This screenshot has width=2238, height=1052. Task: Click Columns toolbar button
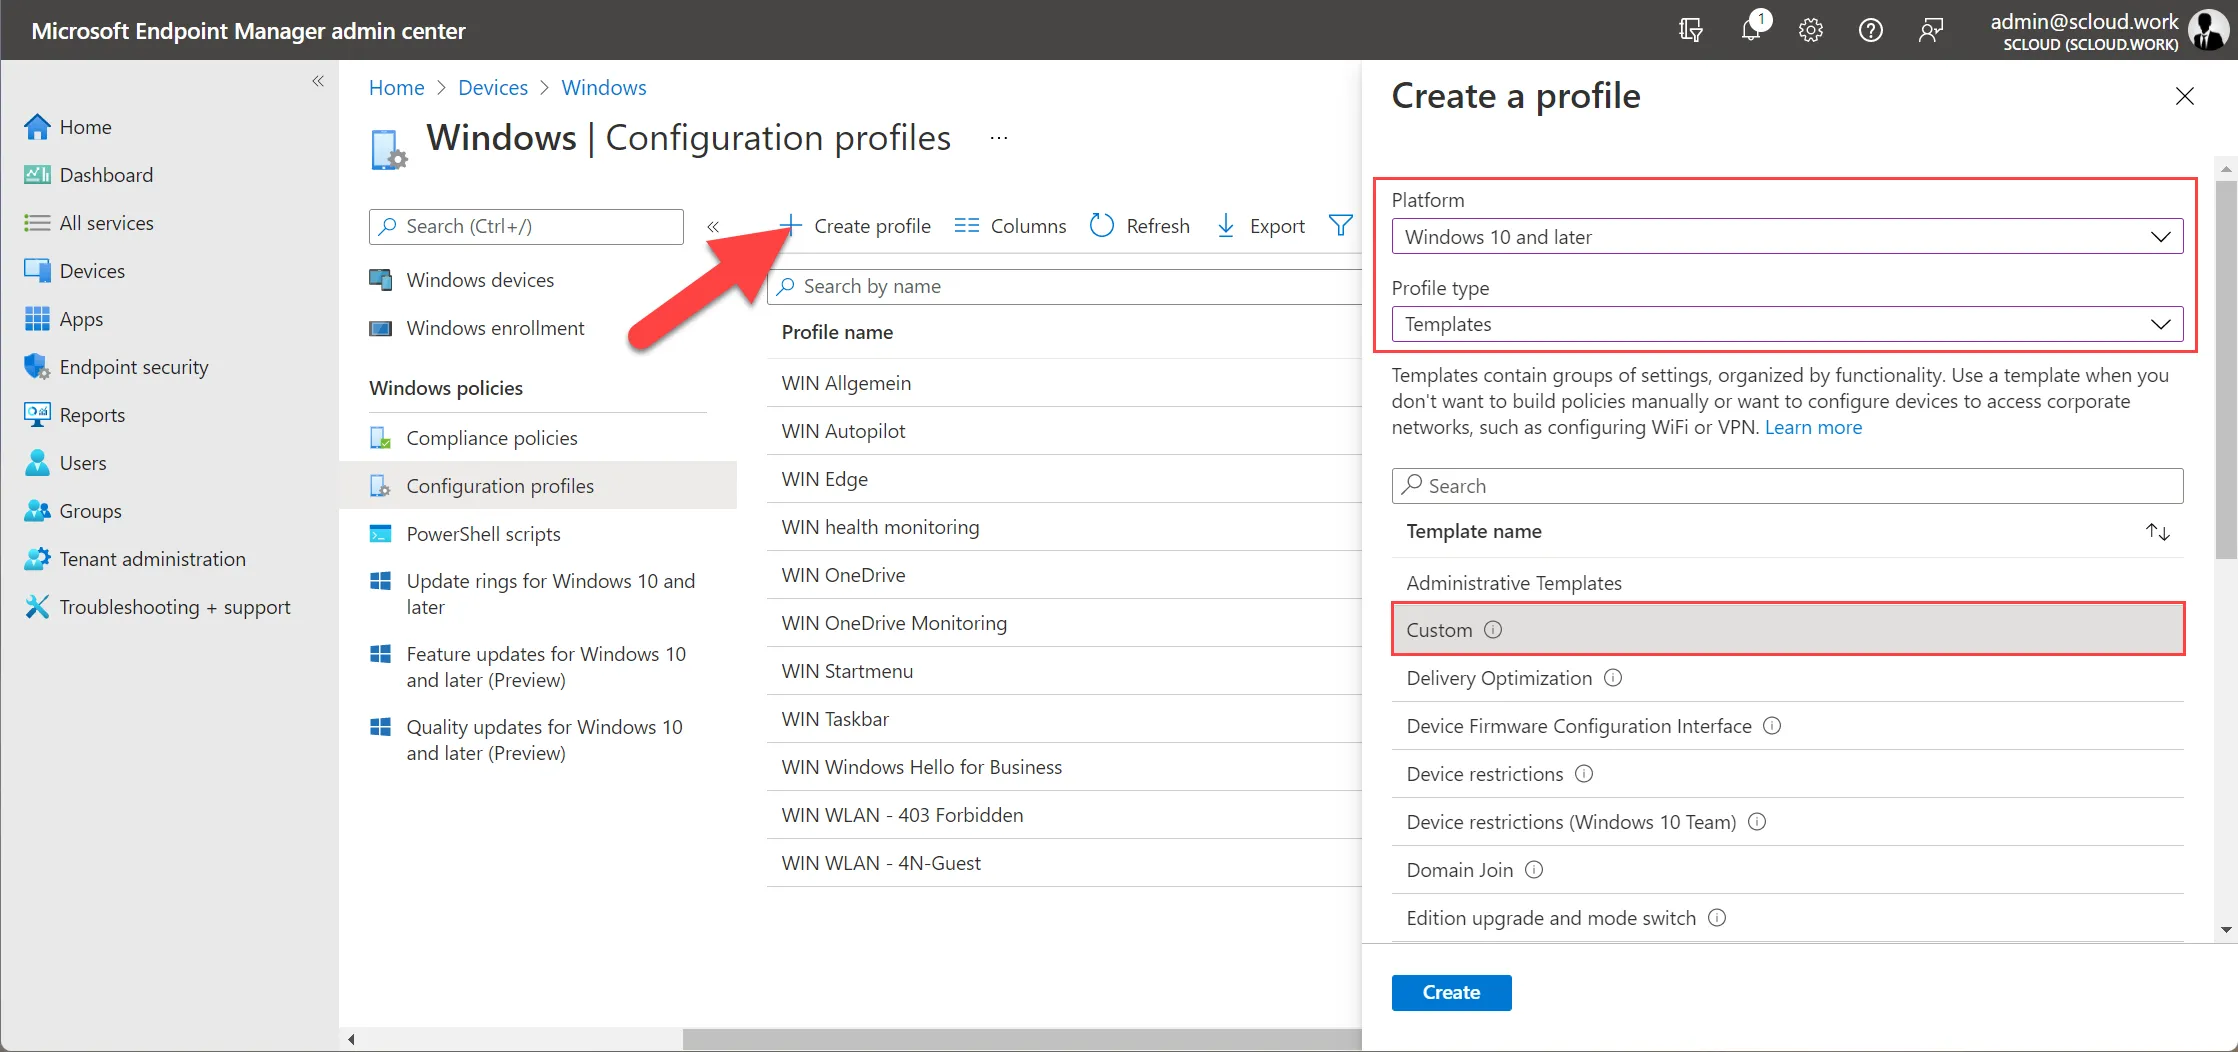[1010, 226]
